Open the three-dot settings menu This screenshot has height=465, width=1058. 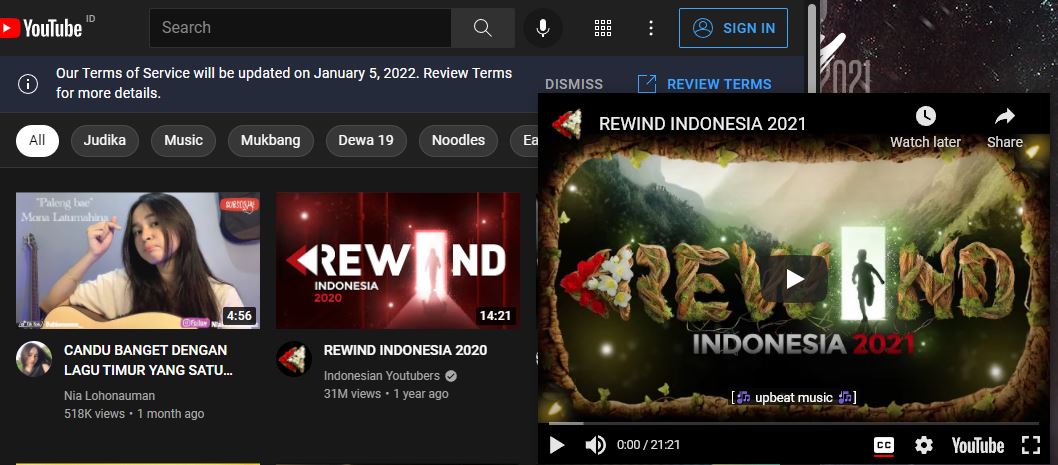pos(650,28)
